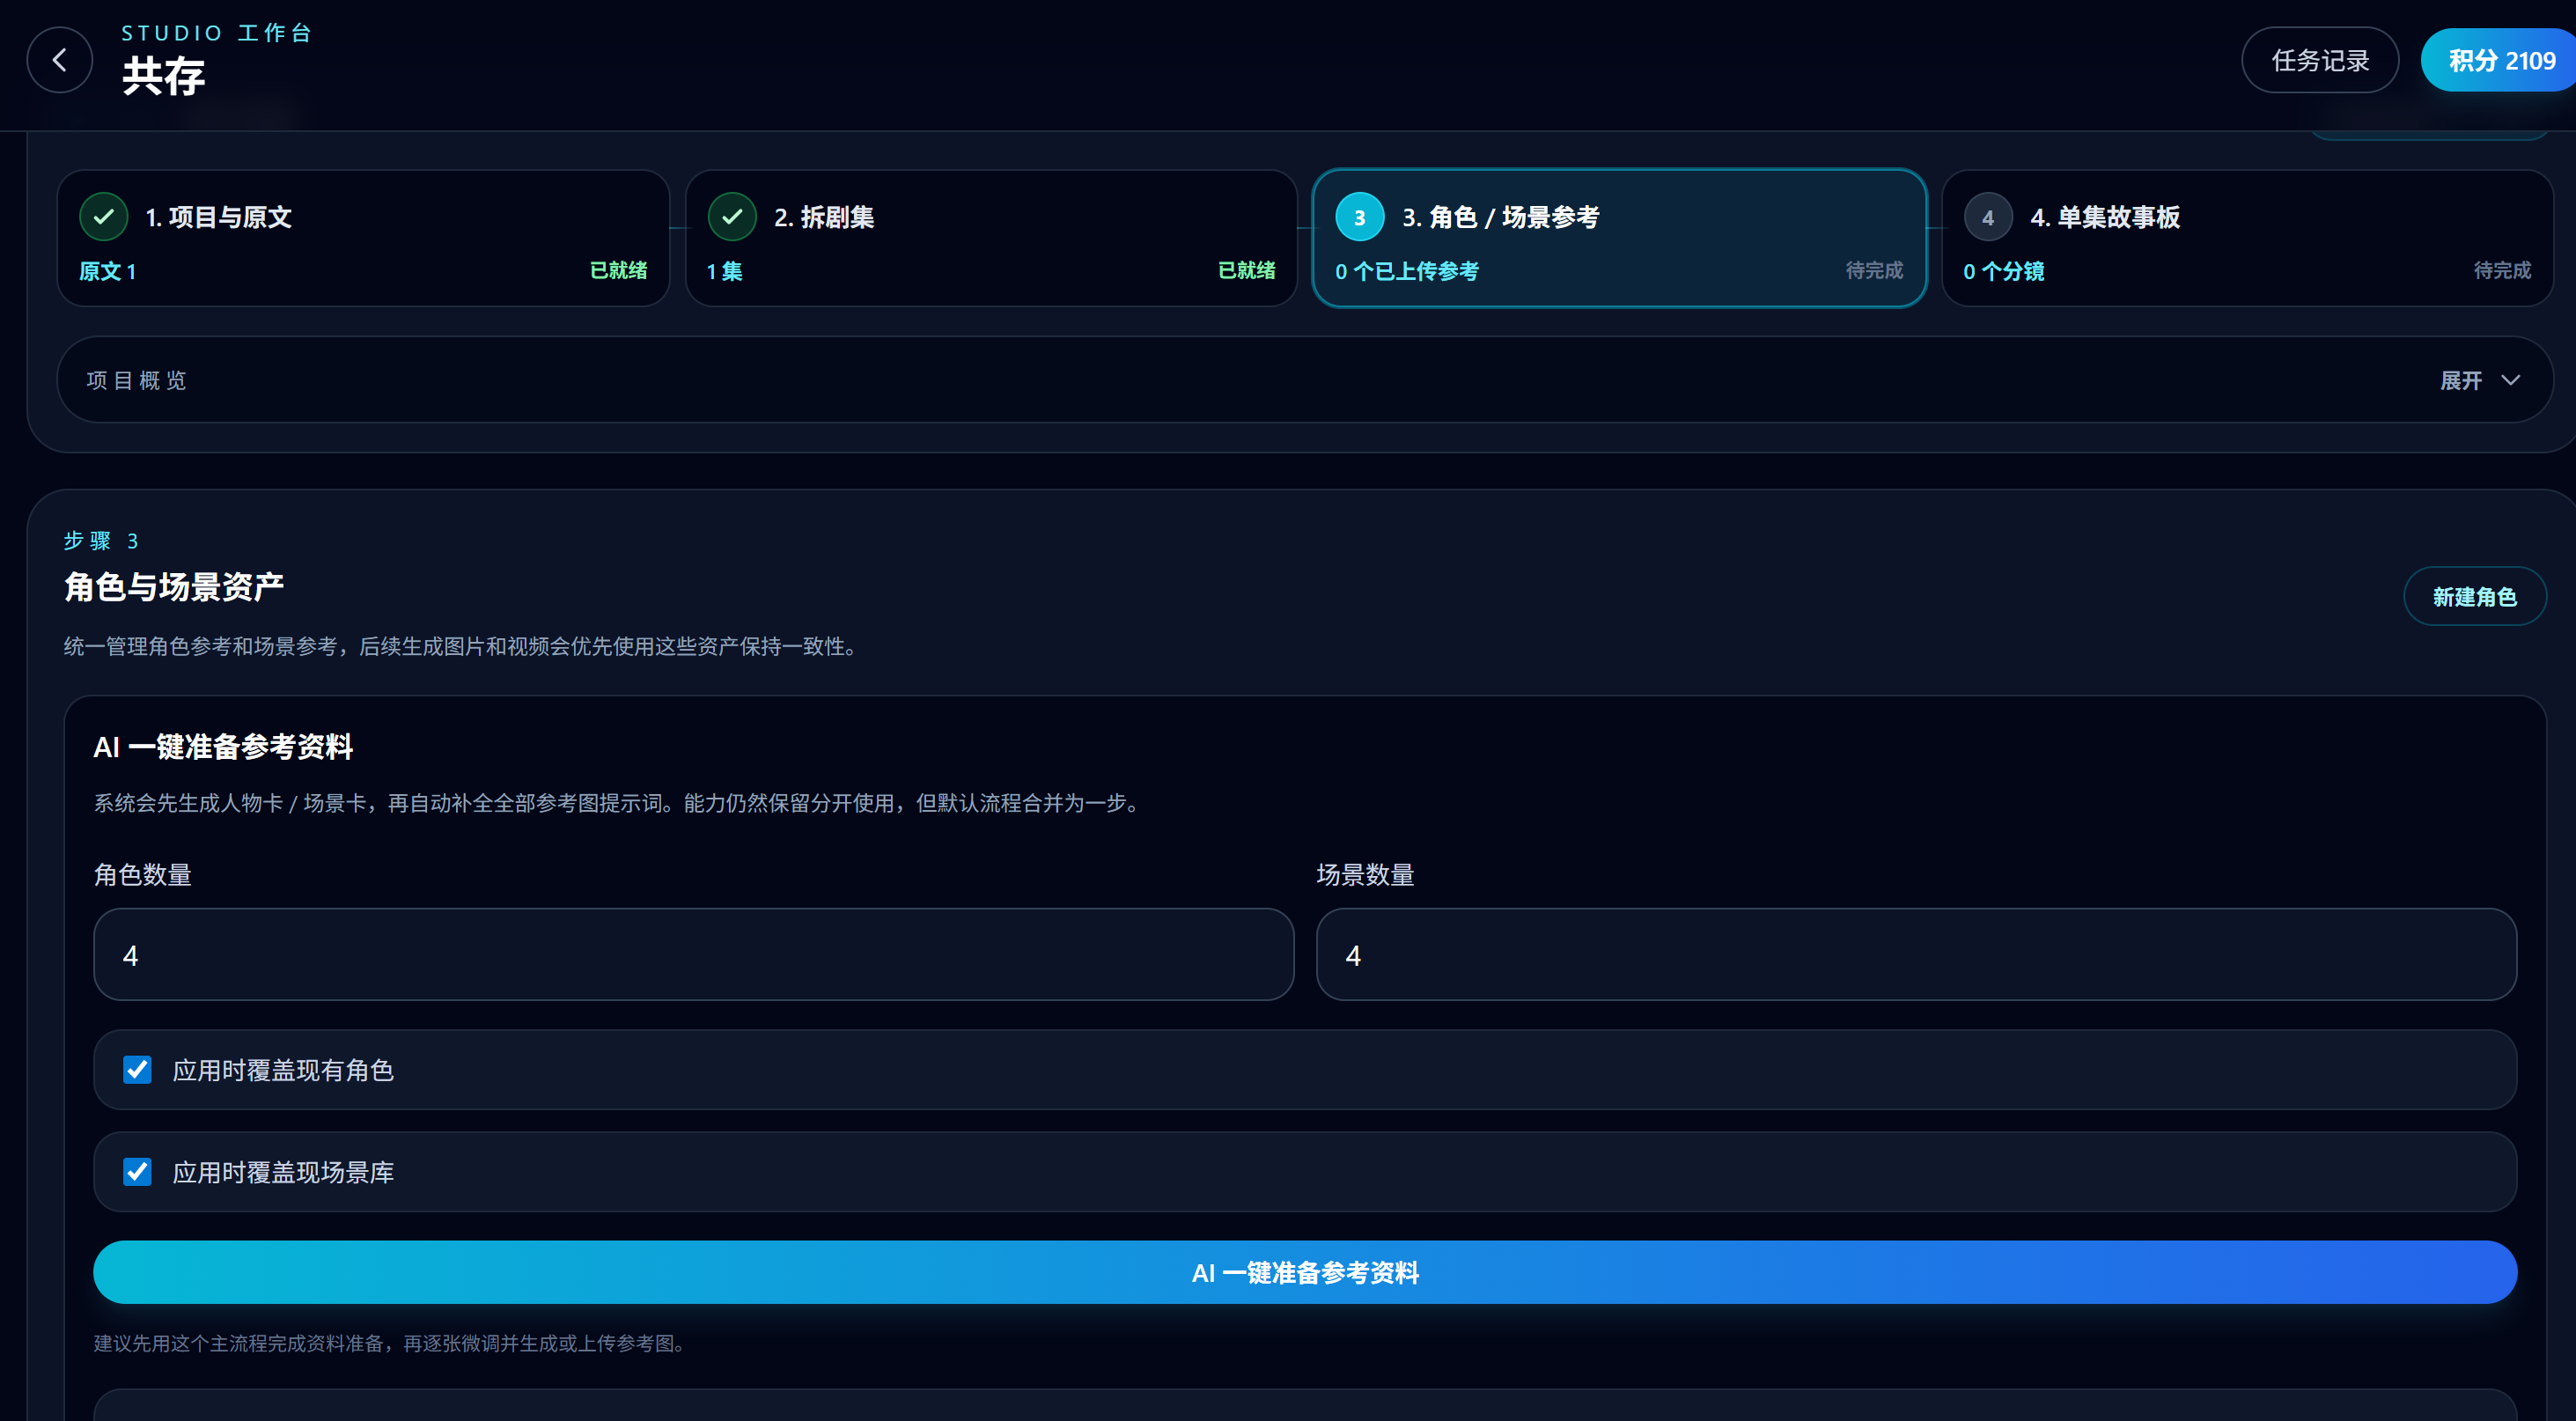Click the 原文 1 label
Screen dimensions: 2576x1421
108,271
